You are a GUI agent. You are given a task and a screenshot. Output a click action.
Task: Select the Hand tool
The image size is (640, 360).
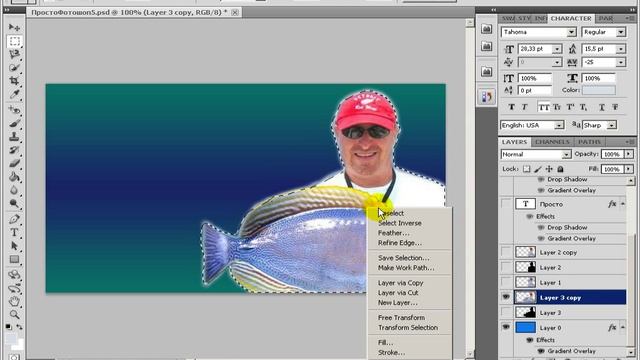[14, 302]
